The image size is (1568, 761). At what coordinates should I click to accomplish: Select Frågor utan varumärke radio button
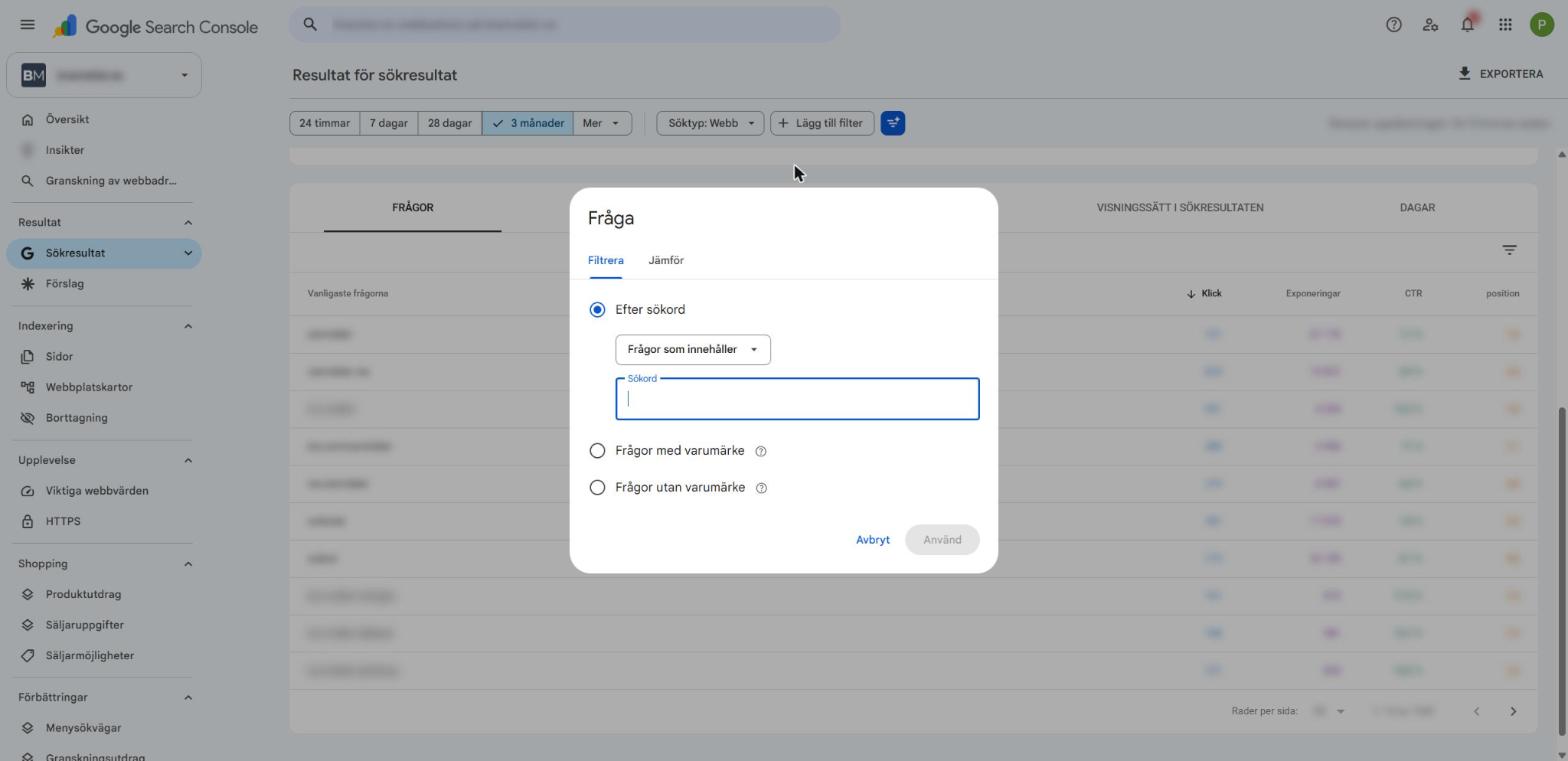597,488
